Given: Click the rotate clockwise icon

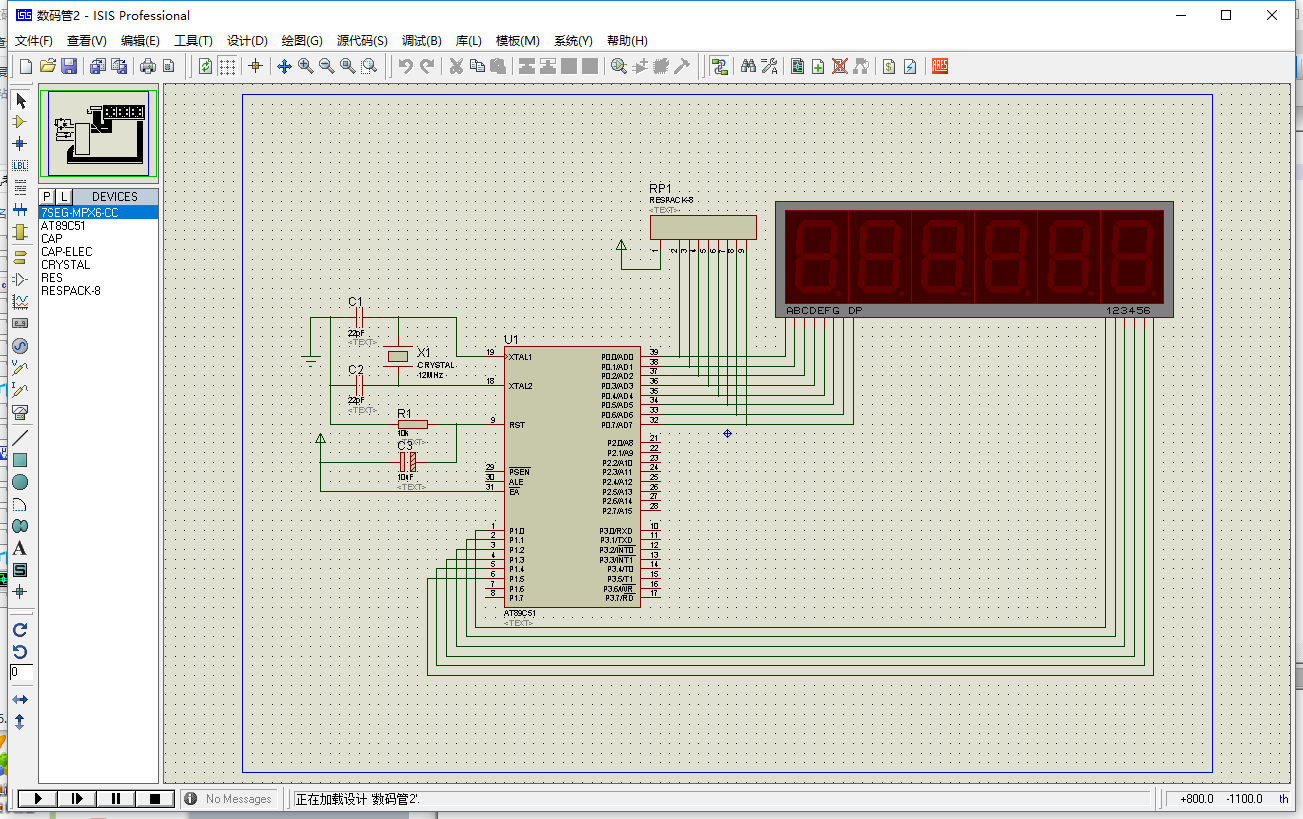Looking at the screenshot, I should 19,630.
